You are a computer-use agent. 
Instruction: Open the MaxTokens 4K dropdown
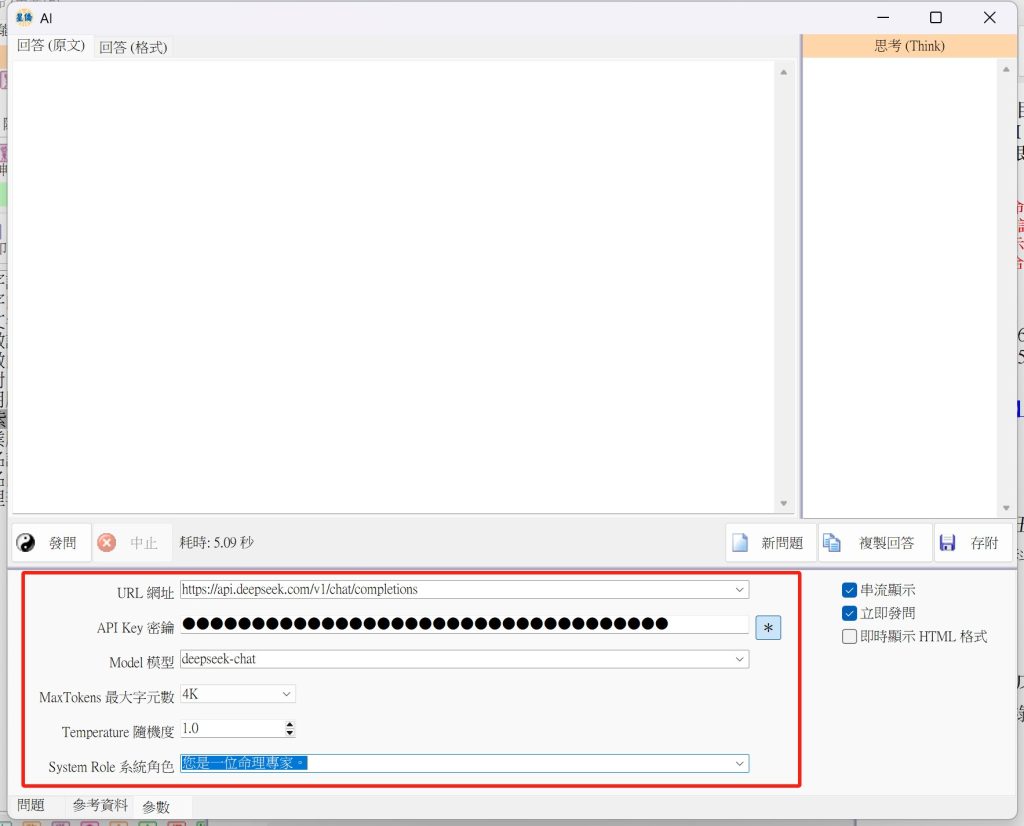tap(287, 694)
